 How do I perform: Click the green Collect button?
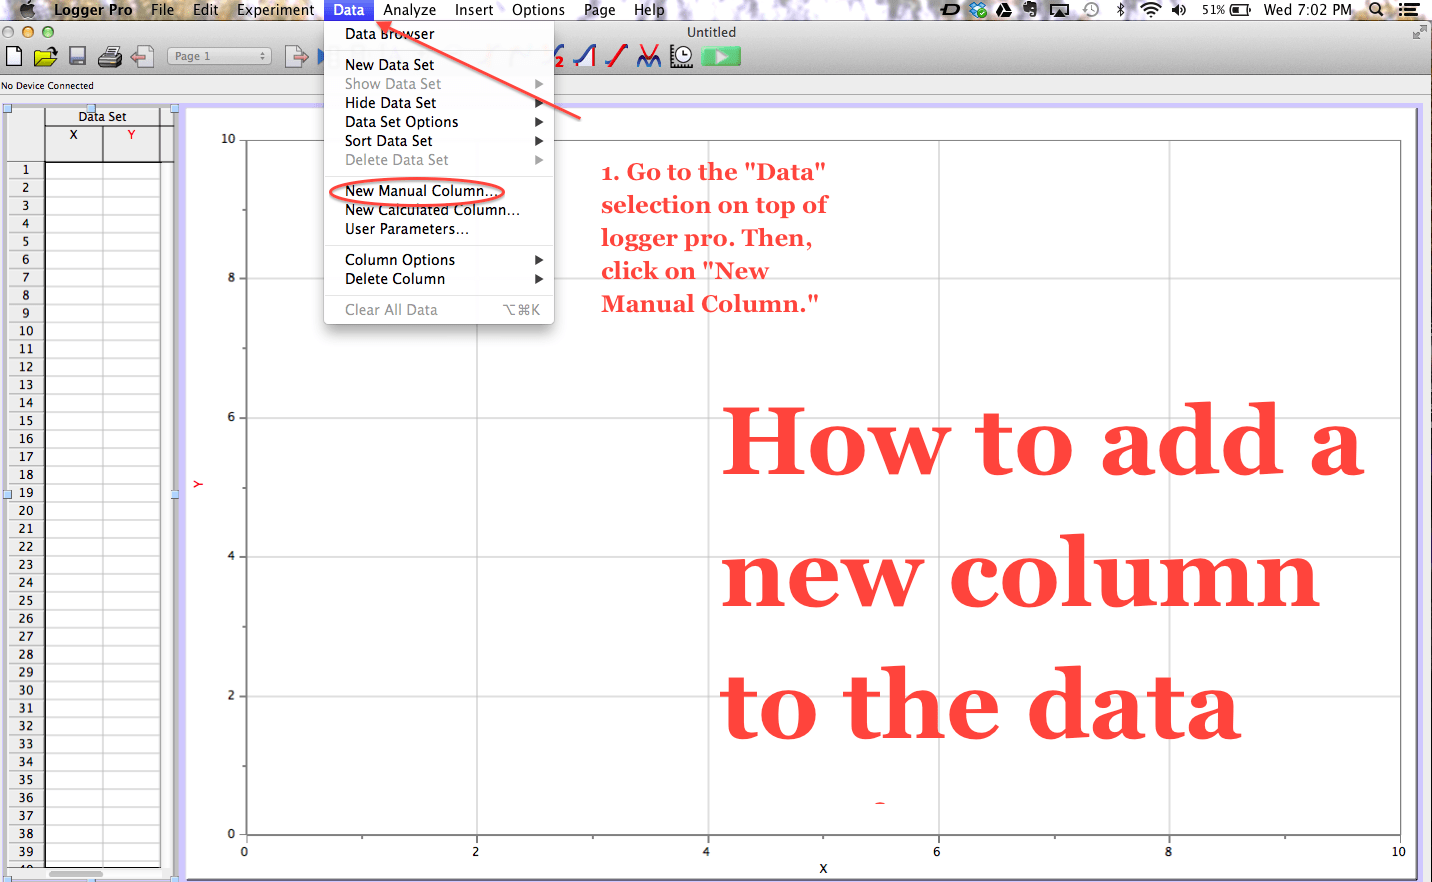[x=721, y=56]
